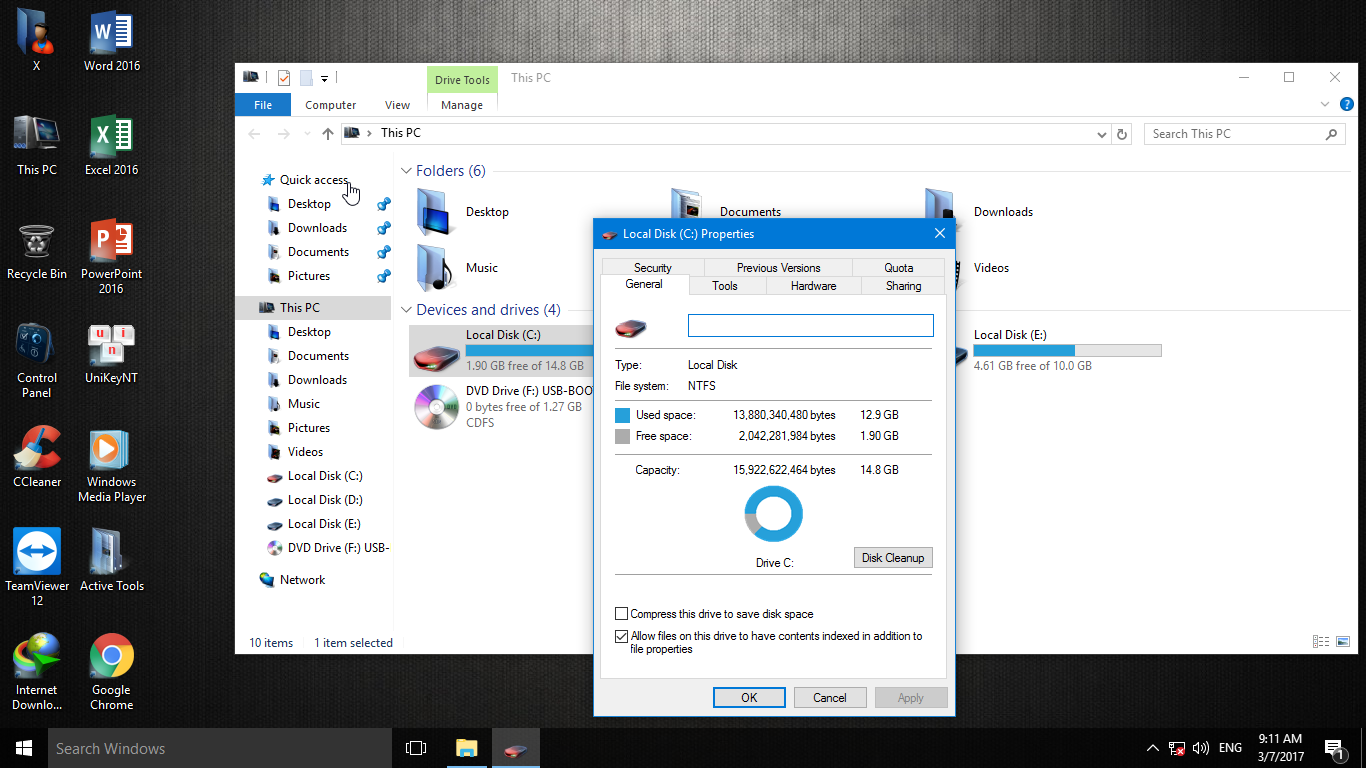Open the recent locations dropdown beside Forward
The width and height of the screenshot is (1366, 768).
coord(306,134)
